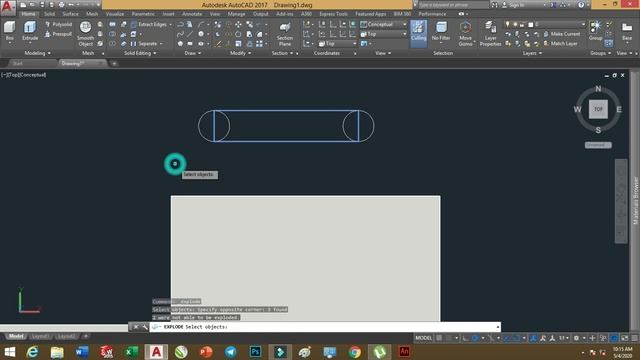The width and height of the screenshot is (640, 360).
Task: Click the viewport controls label [-][Top][Conceptual]
Action: coord(24,75)
